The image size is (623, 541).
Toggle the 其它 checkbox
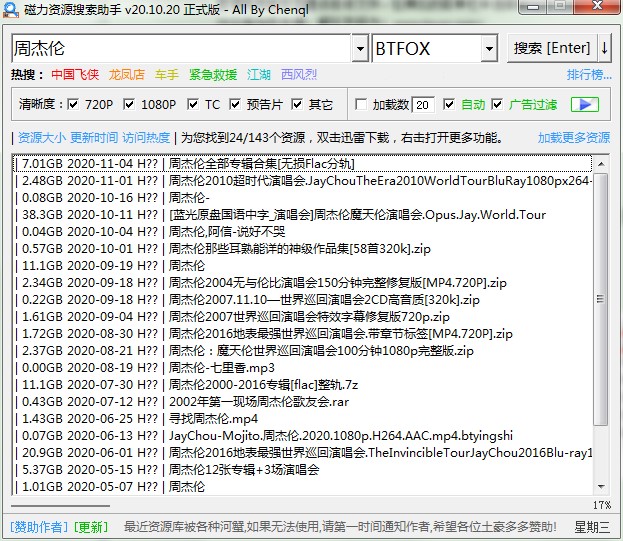click(x=297, y=104)
